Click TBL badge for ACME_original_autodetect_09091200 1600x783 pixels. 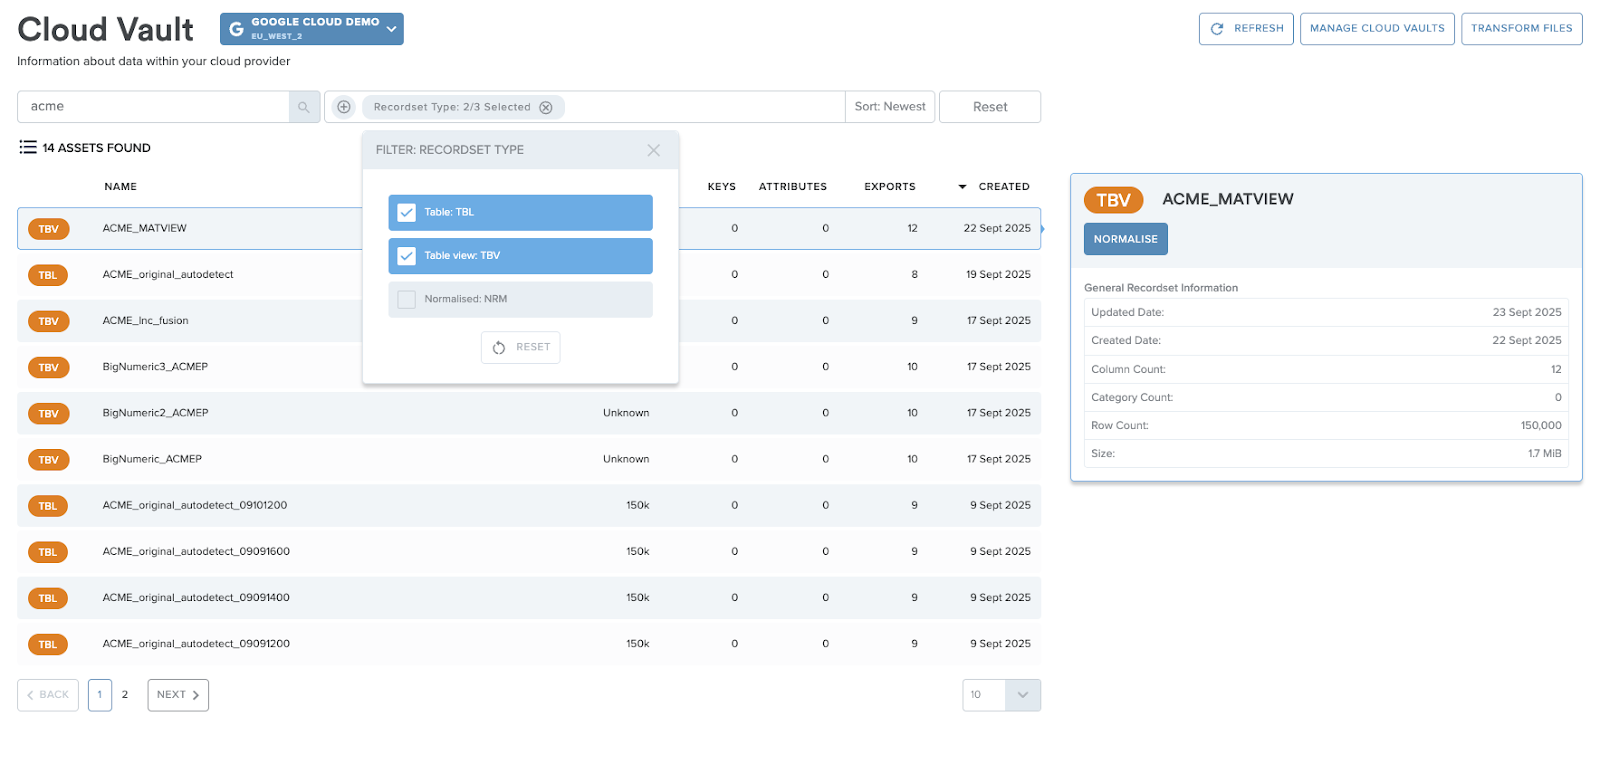48,644
